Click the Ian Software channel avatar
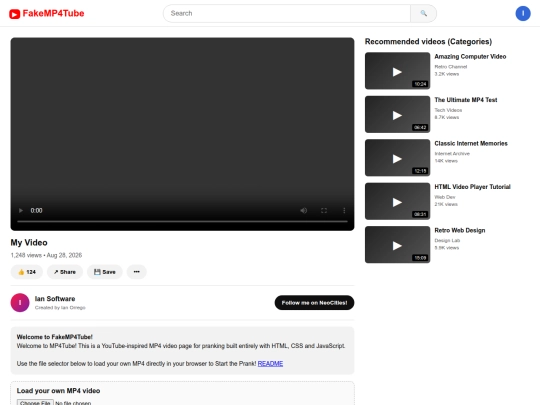 coord(20,302)
